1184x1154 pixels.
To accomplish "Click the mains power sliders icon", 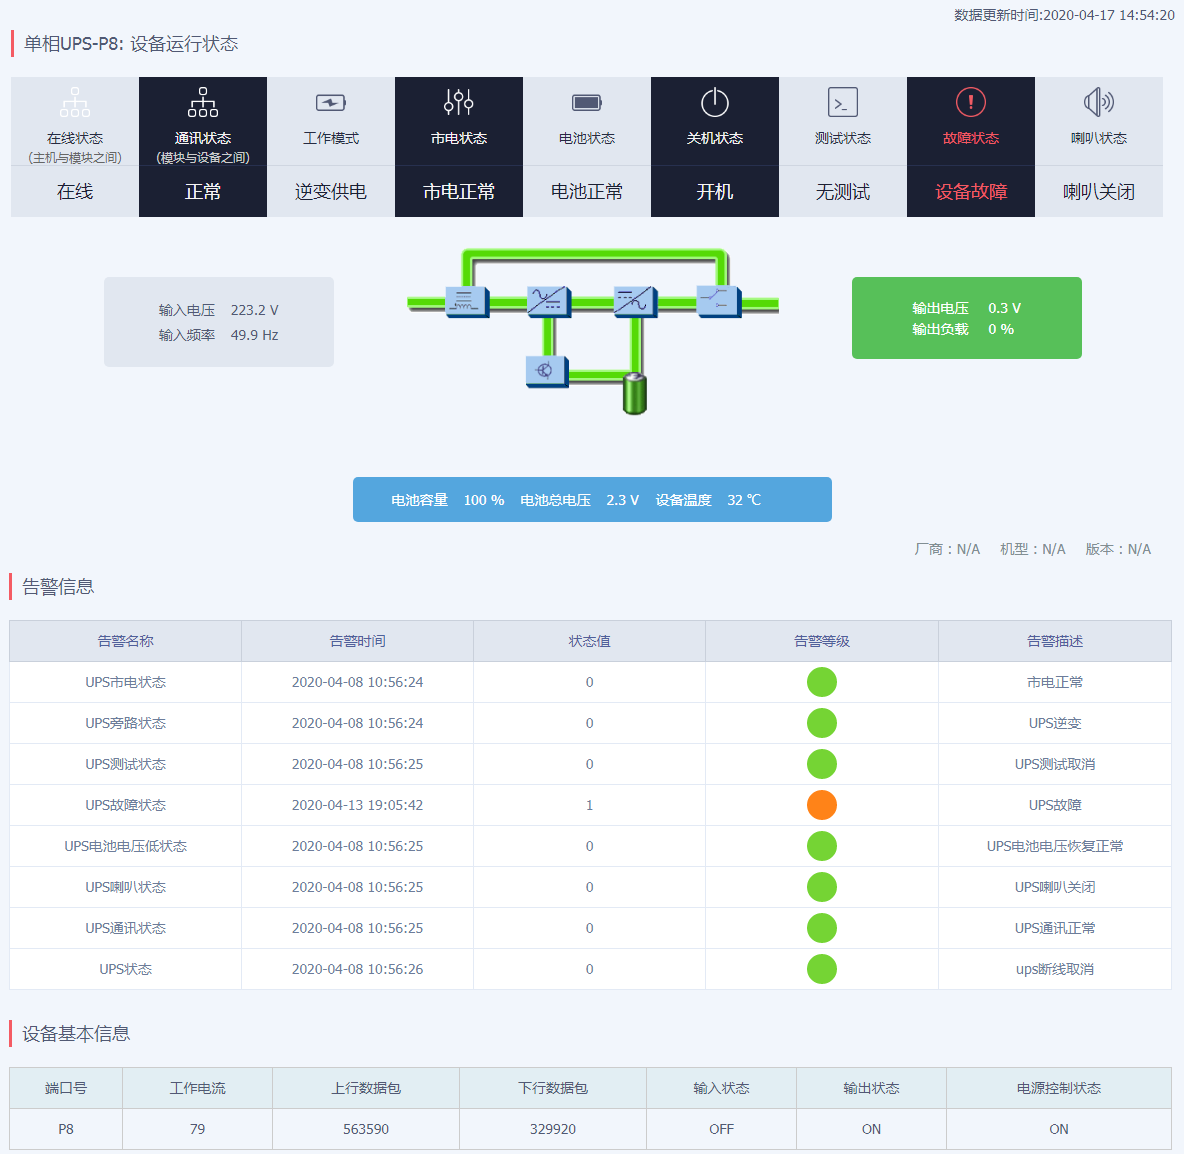I will pos(459,102).
